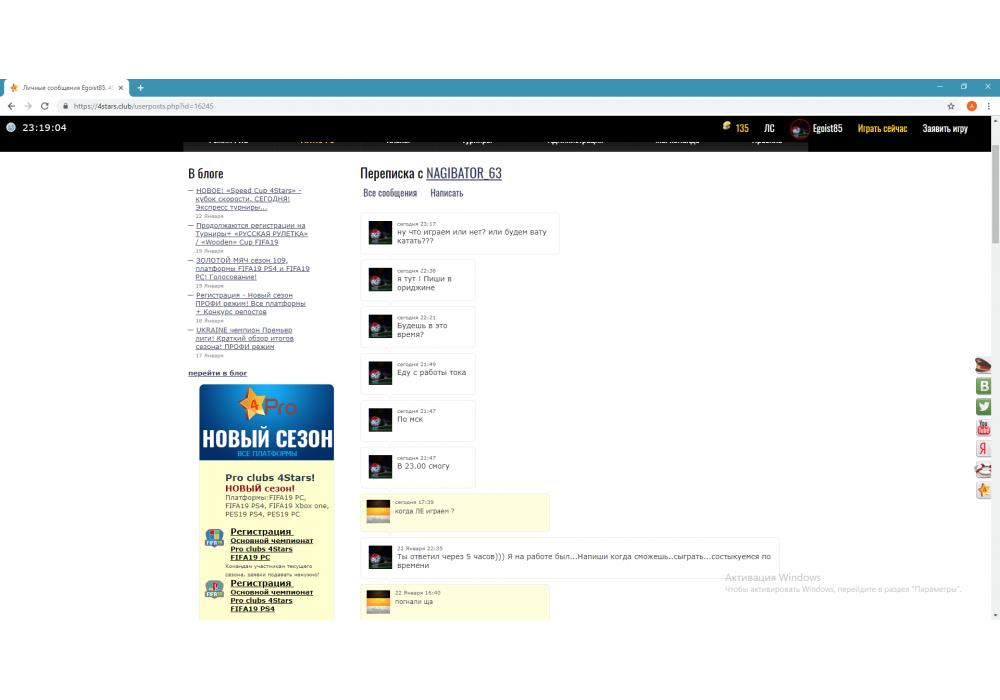The image size is (1000, 700).
Task: Reload the 4stars.club page
Action: [45, 106]
